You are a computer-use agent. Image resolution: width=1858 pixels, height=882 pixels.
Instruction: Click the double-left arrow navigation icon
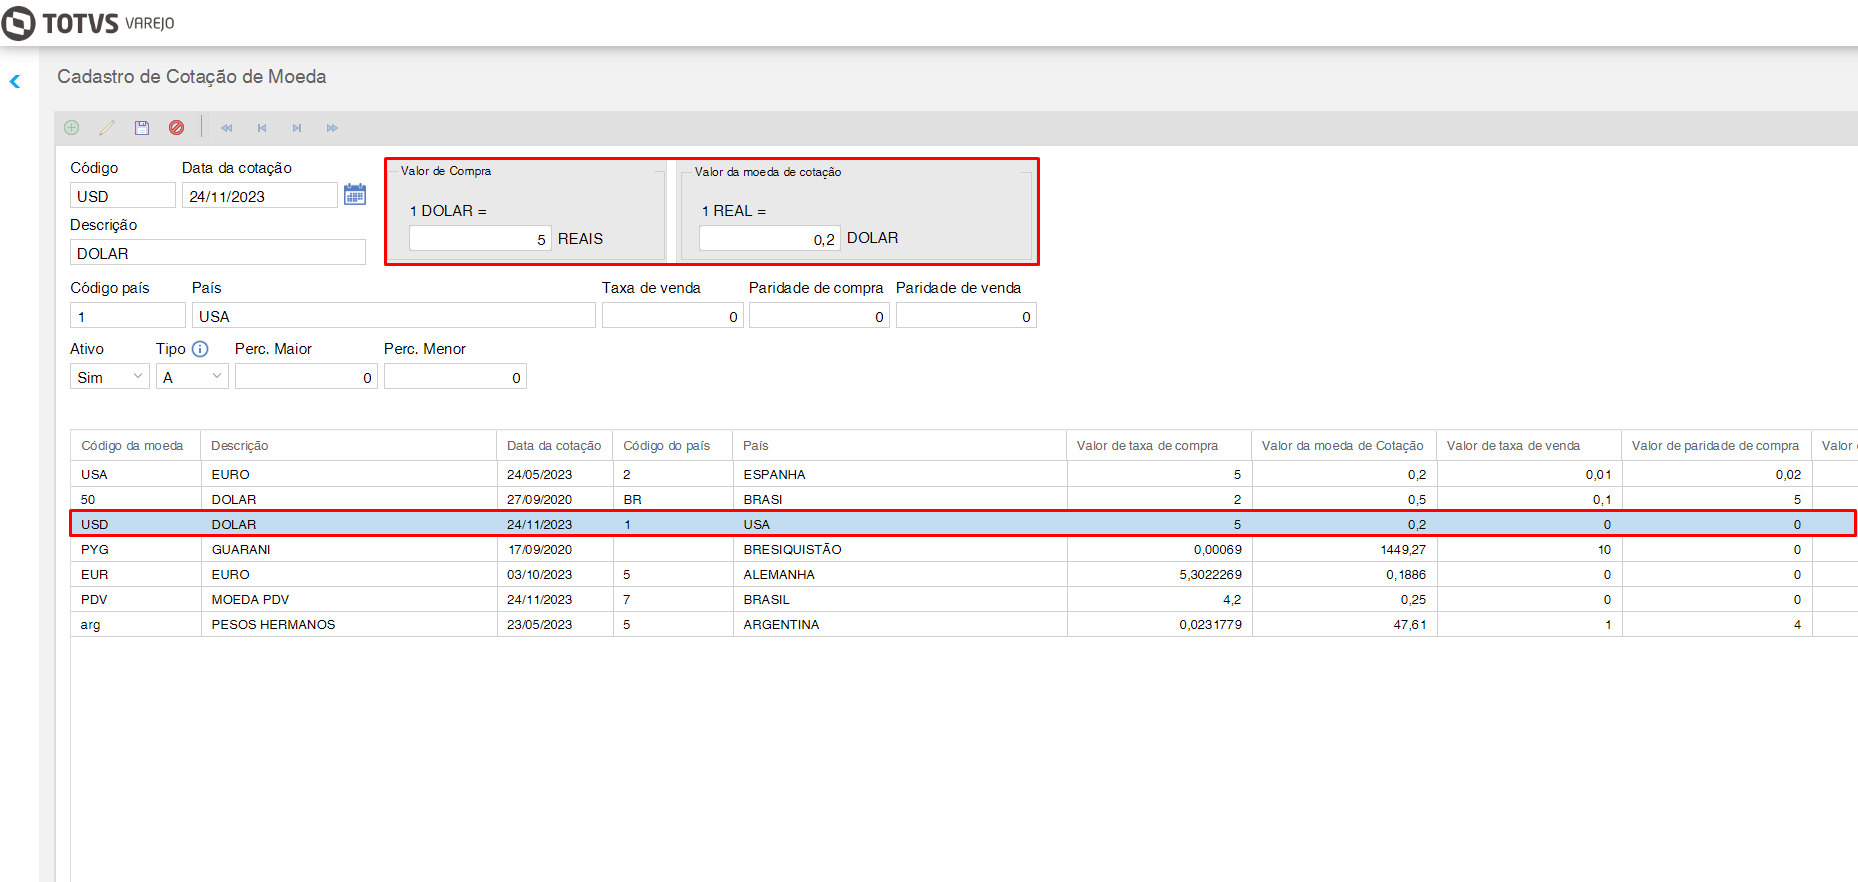point(227,128)
